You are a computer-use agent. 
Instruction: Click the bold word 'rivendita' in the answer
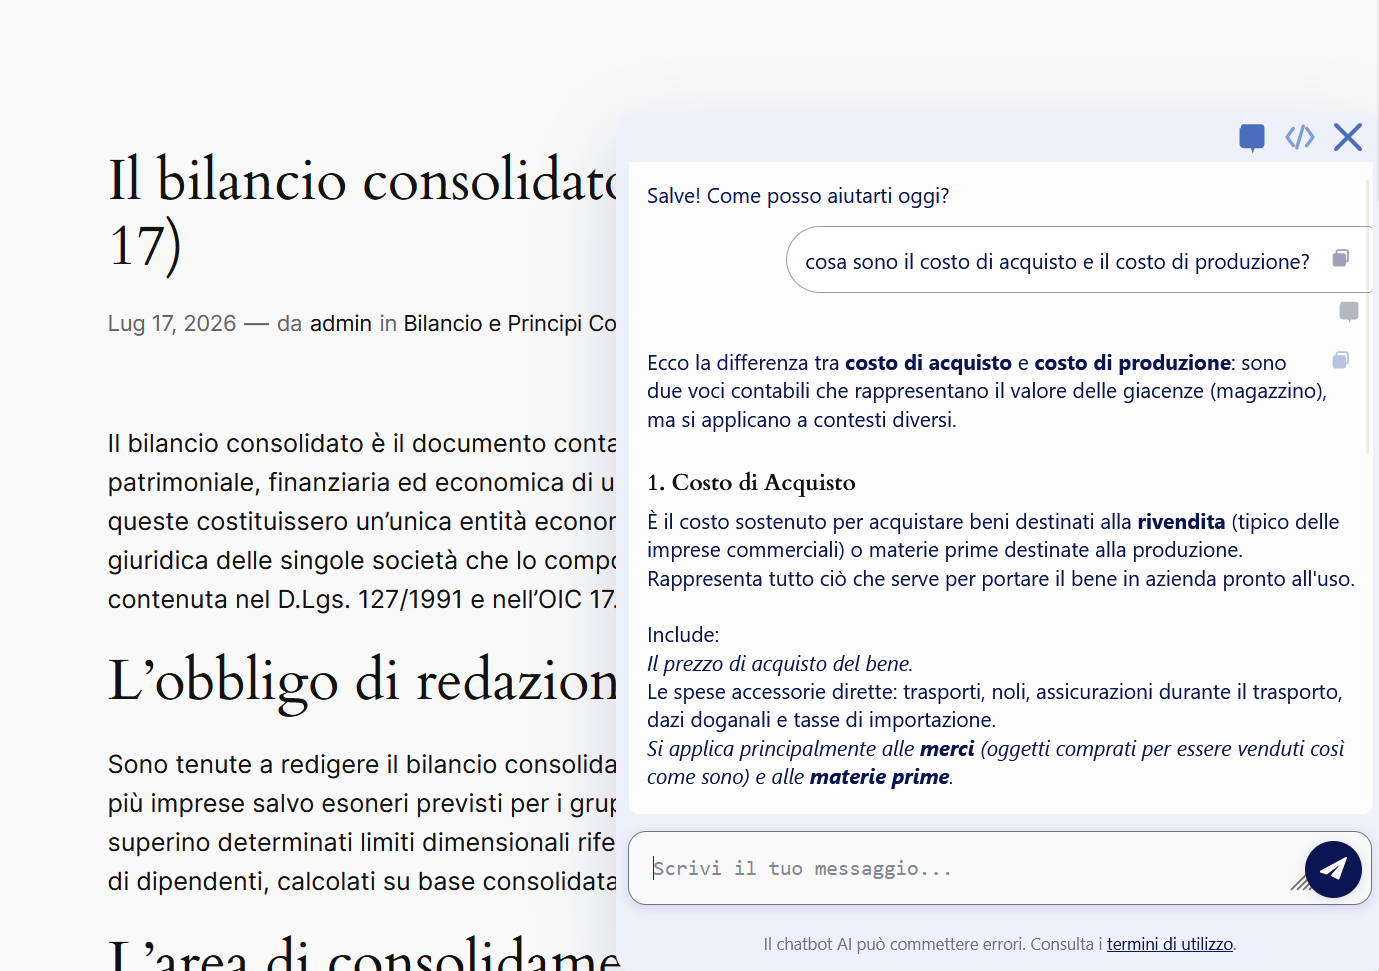1181,522
